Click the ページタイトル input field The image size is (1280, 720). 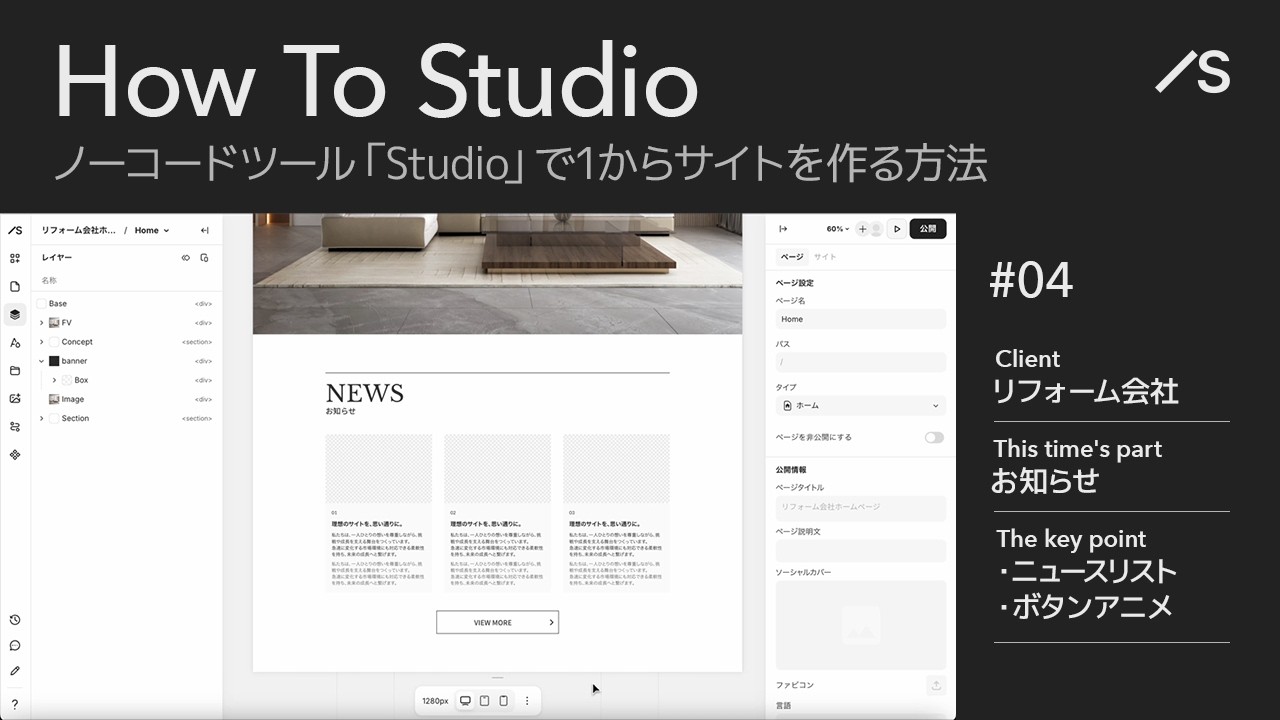coord(861,507)
